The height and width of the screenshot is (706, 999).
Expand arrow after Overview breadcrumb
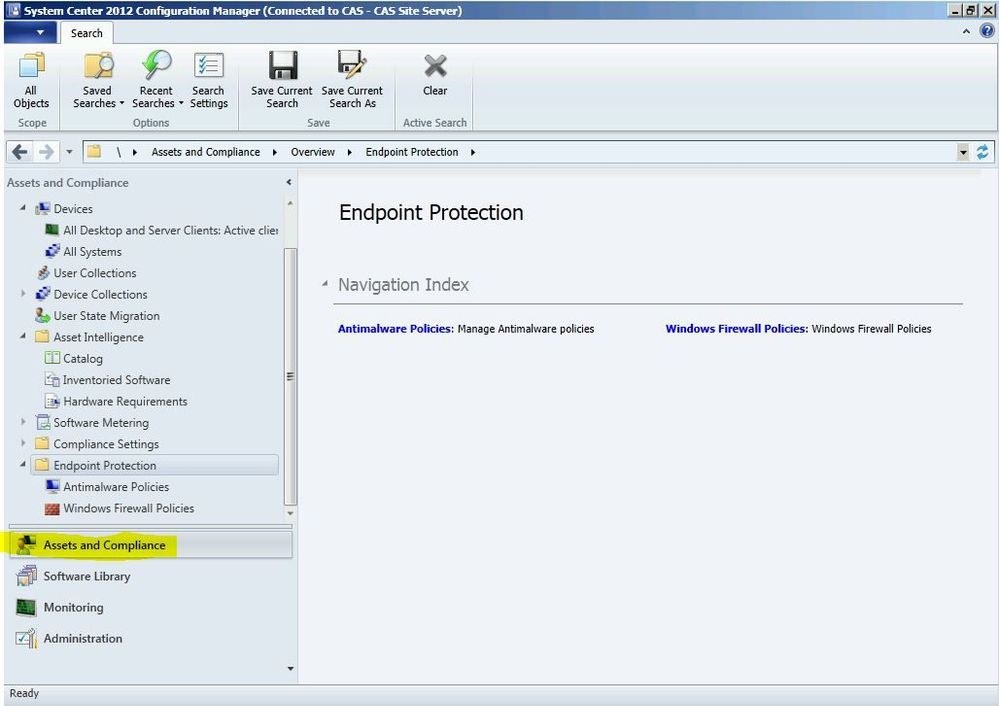tap(350, 152)
